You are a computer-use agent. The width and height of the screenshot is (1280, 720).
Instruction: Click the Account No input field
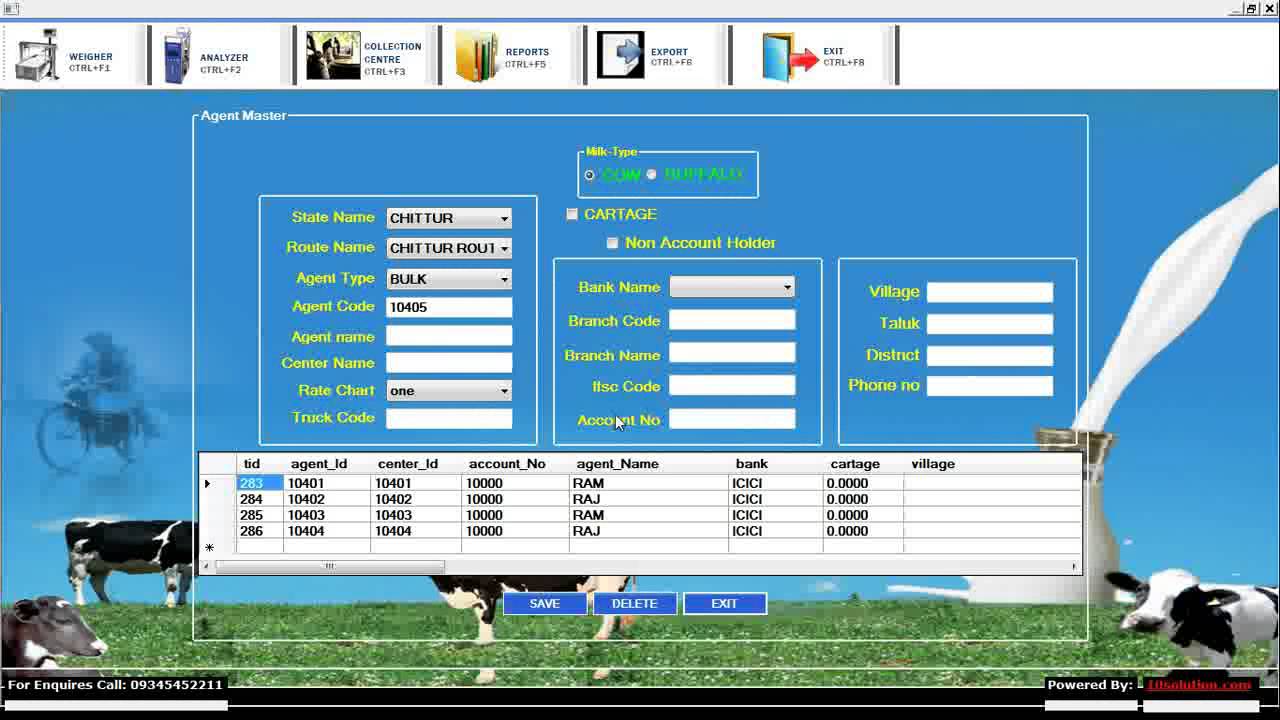point(732,419)
